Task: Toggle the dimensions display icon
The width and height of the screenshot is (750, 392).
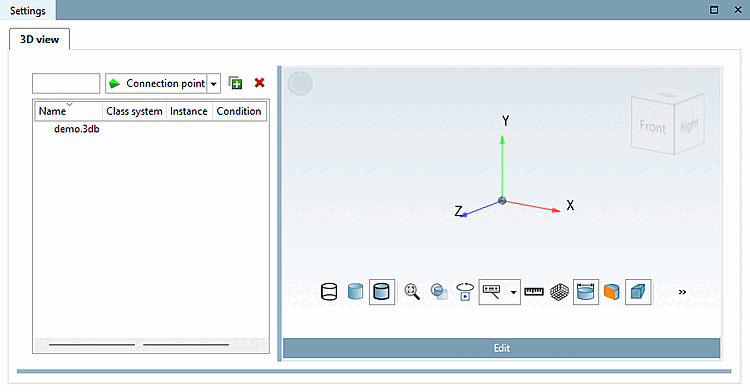Action: click(x=586, y=292)
